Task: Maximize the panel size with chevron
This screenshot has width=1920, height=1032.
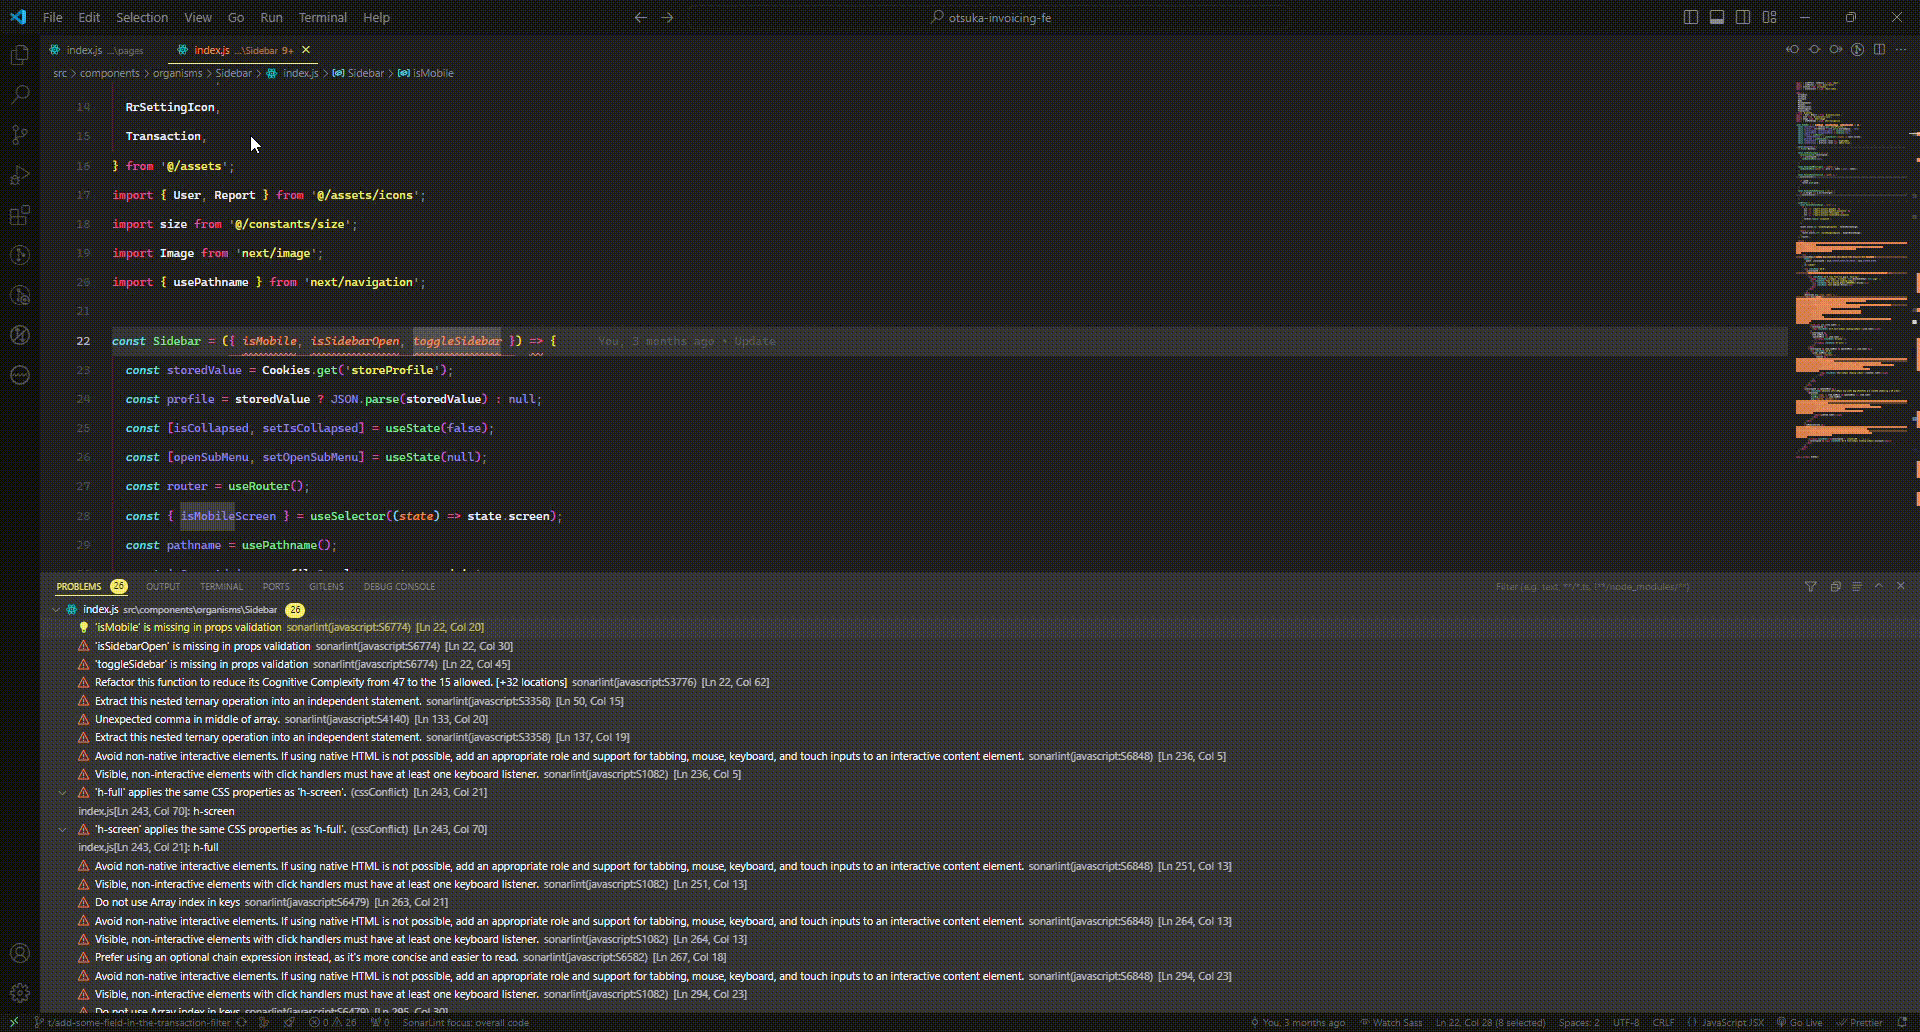Action: pyautogui.click(x=1879, y=586)
